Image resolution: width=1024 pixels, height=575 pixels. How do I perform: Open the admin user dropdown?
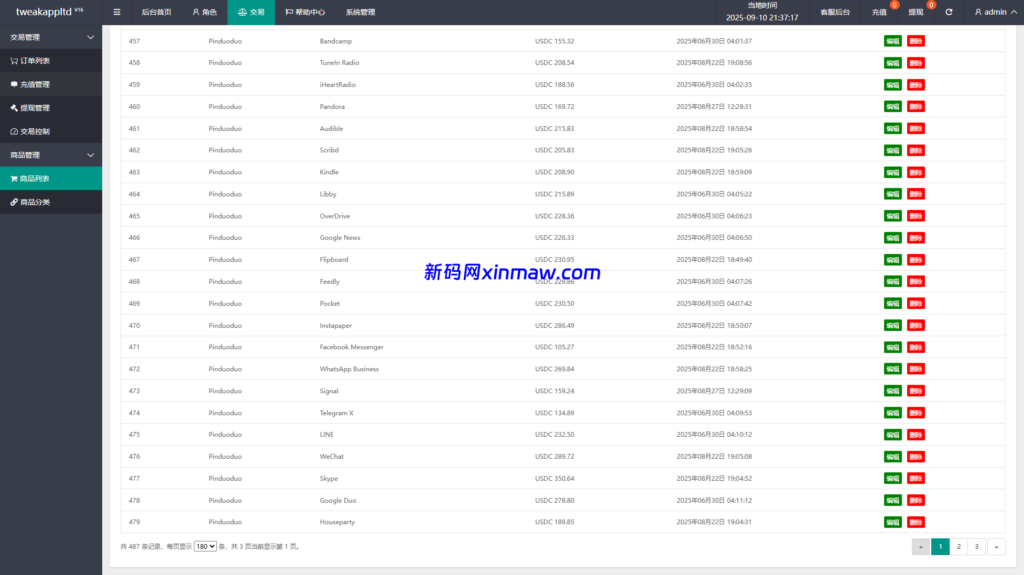point(995,12)
